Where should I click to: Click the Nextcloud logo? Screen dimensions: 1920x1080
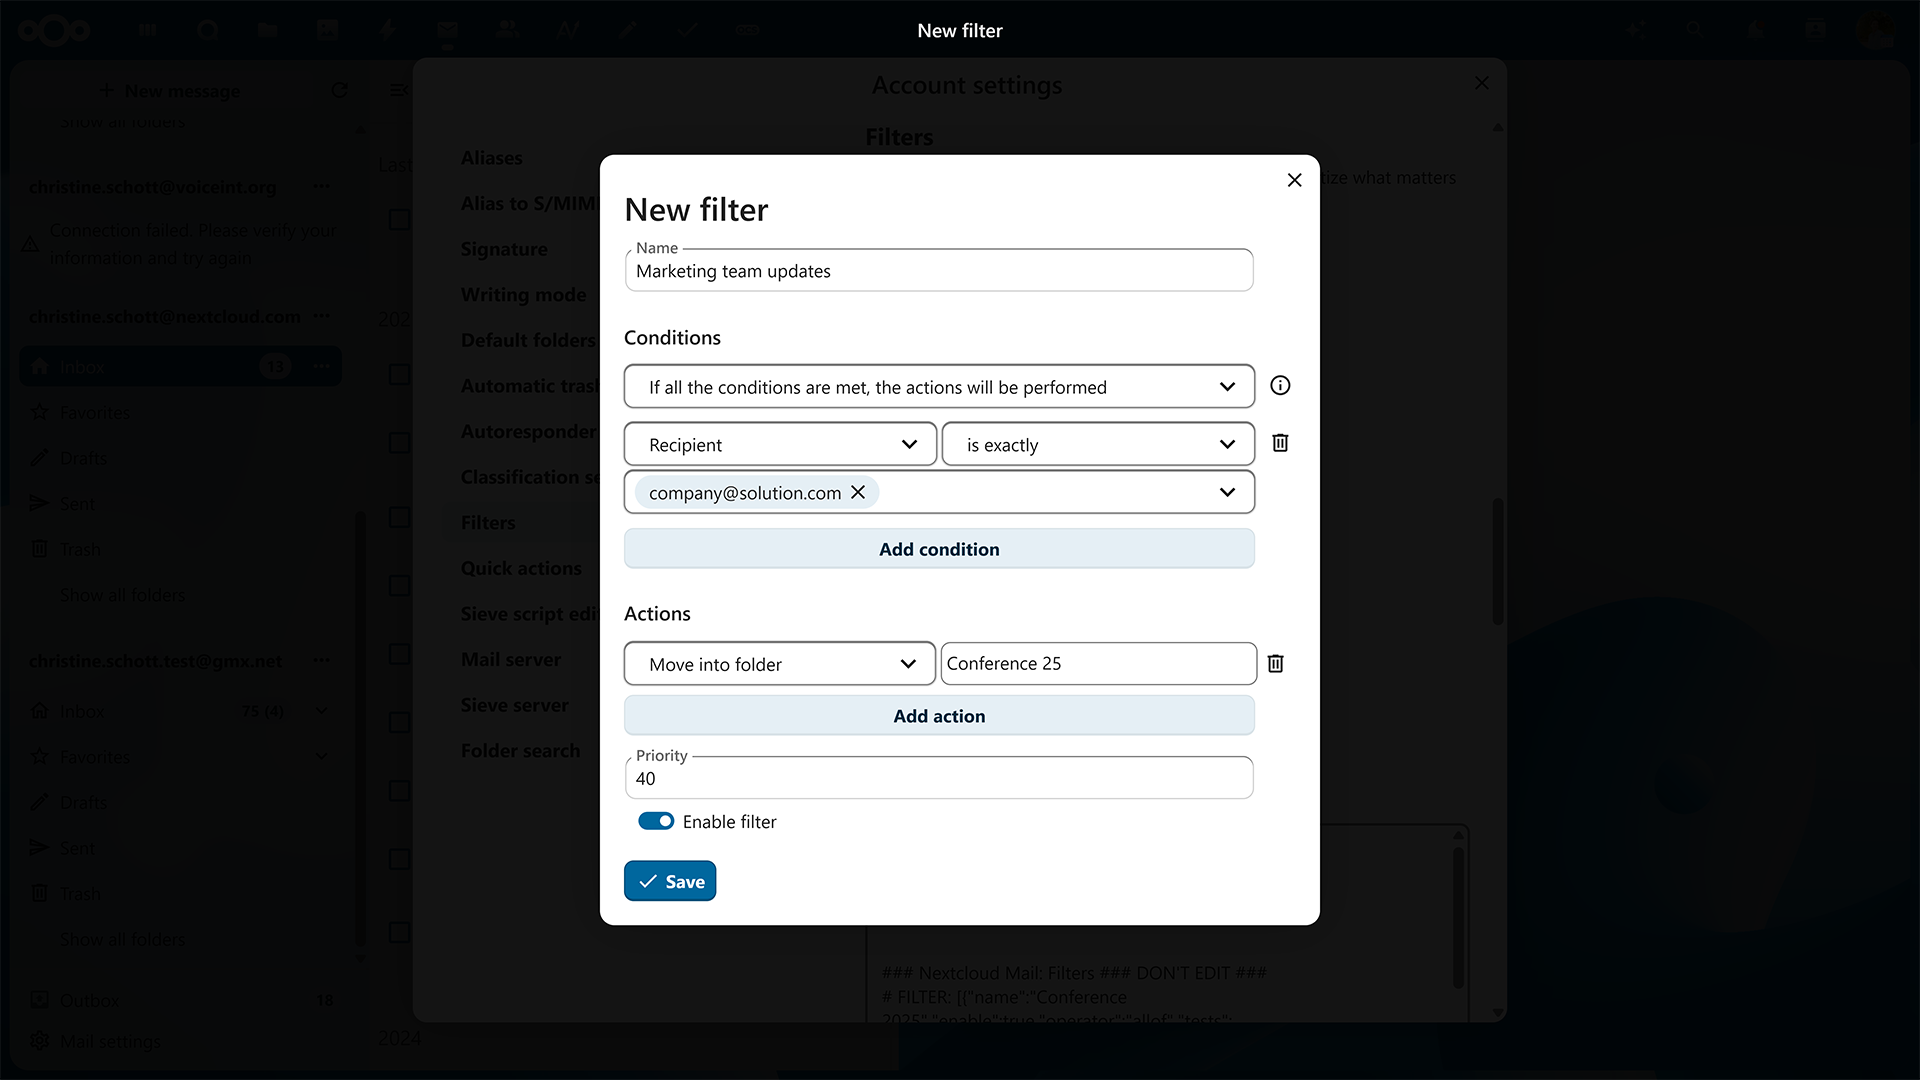(x=54, y=30)
